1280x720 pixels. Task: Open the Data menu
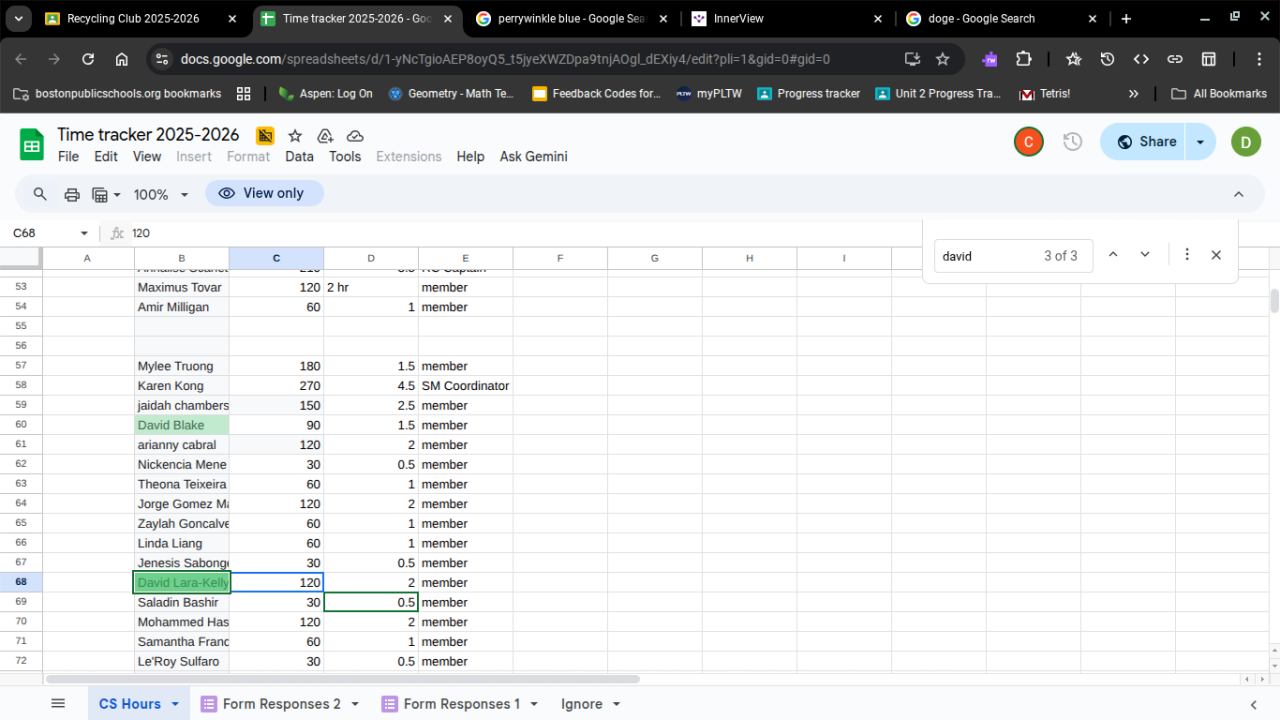[299, 156]
